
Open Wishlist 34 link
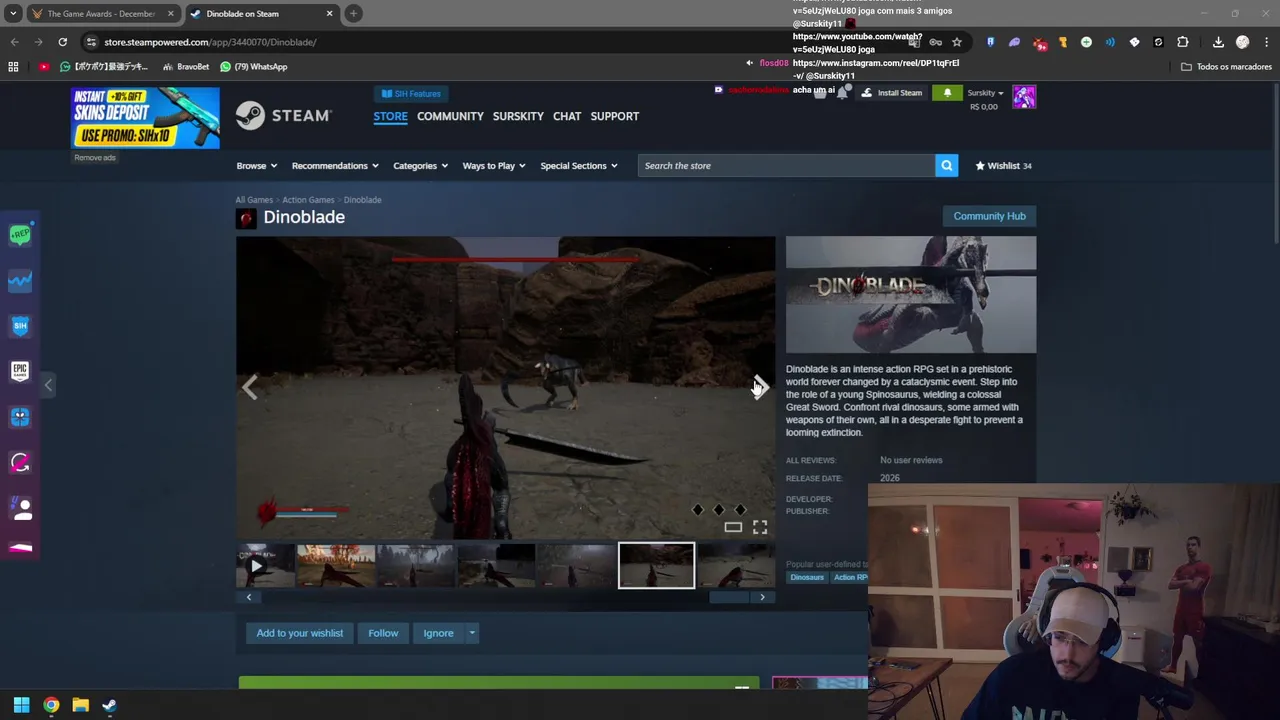(x=1003, y=166)
